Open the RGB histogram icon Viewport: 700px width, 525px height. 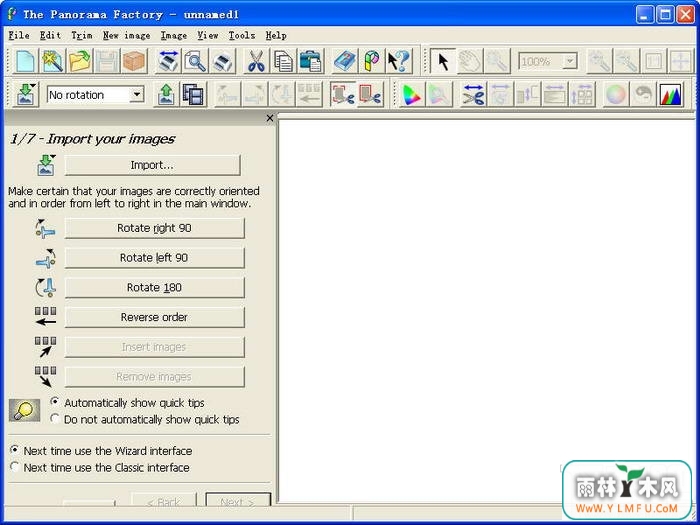[x=671, y=94]
